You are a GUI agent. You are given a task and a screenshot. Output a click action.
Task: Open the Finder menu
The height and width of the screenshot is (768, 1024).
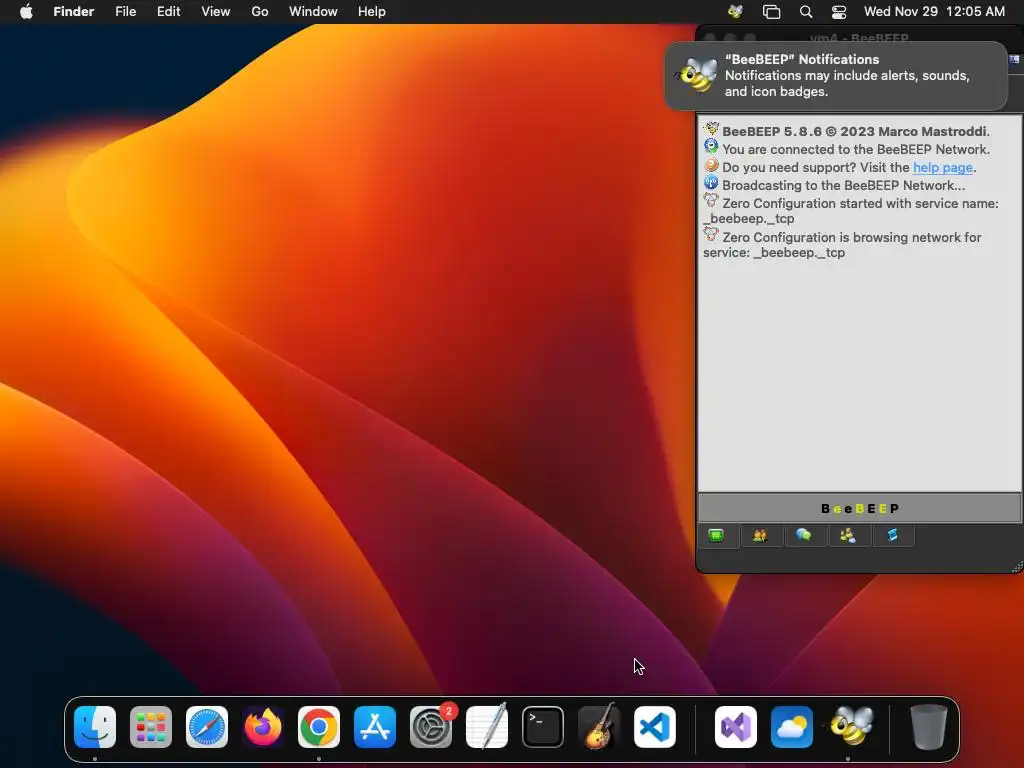tap(74, 12)
